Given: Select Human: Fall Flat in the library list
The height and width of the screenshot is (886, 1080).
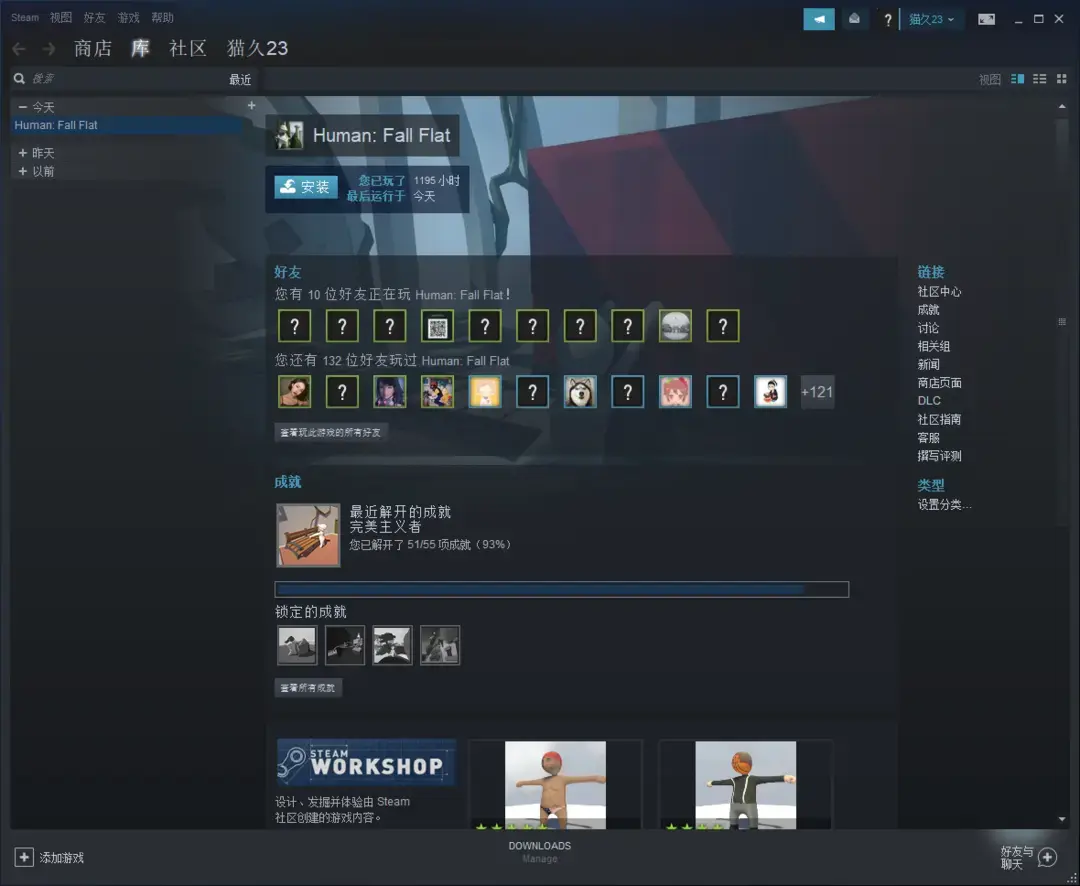Looking at the screenshot, I should [127, 125].
